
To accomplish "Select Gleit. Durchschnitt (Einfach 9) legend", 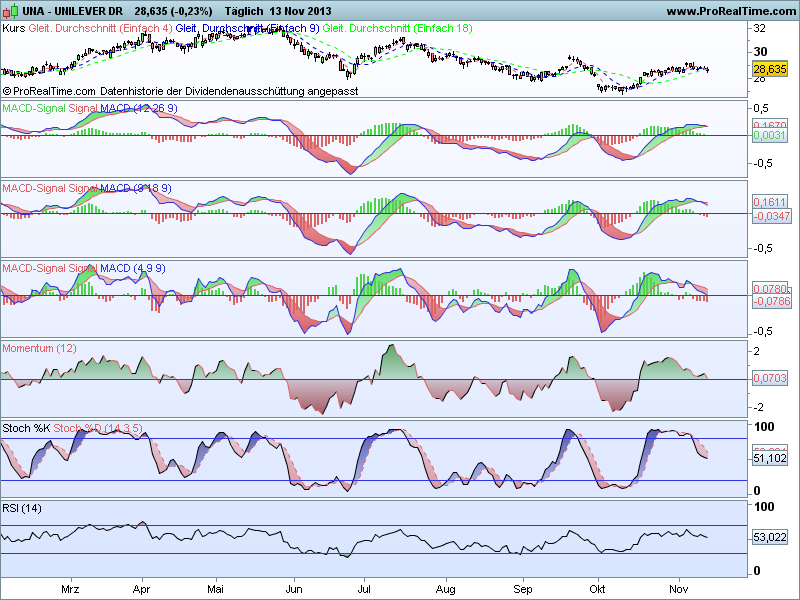I will click(247, 28).
